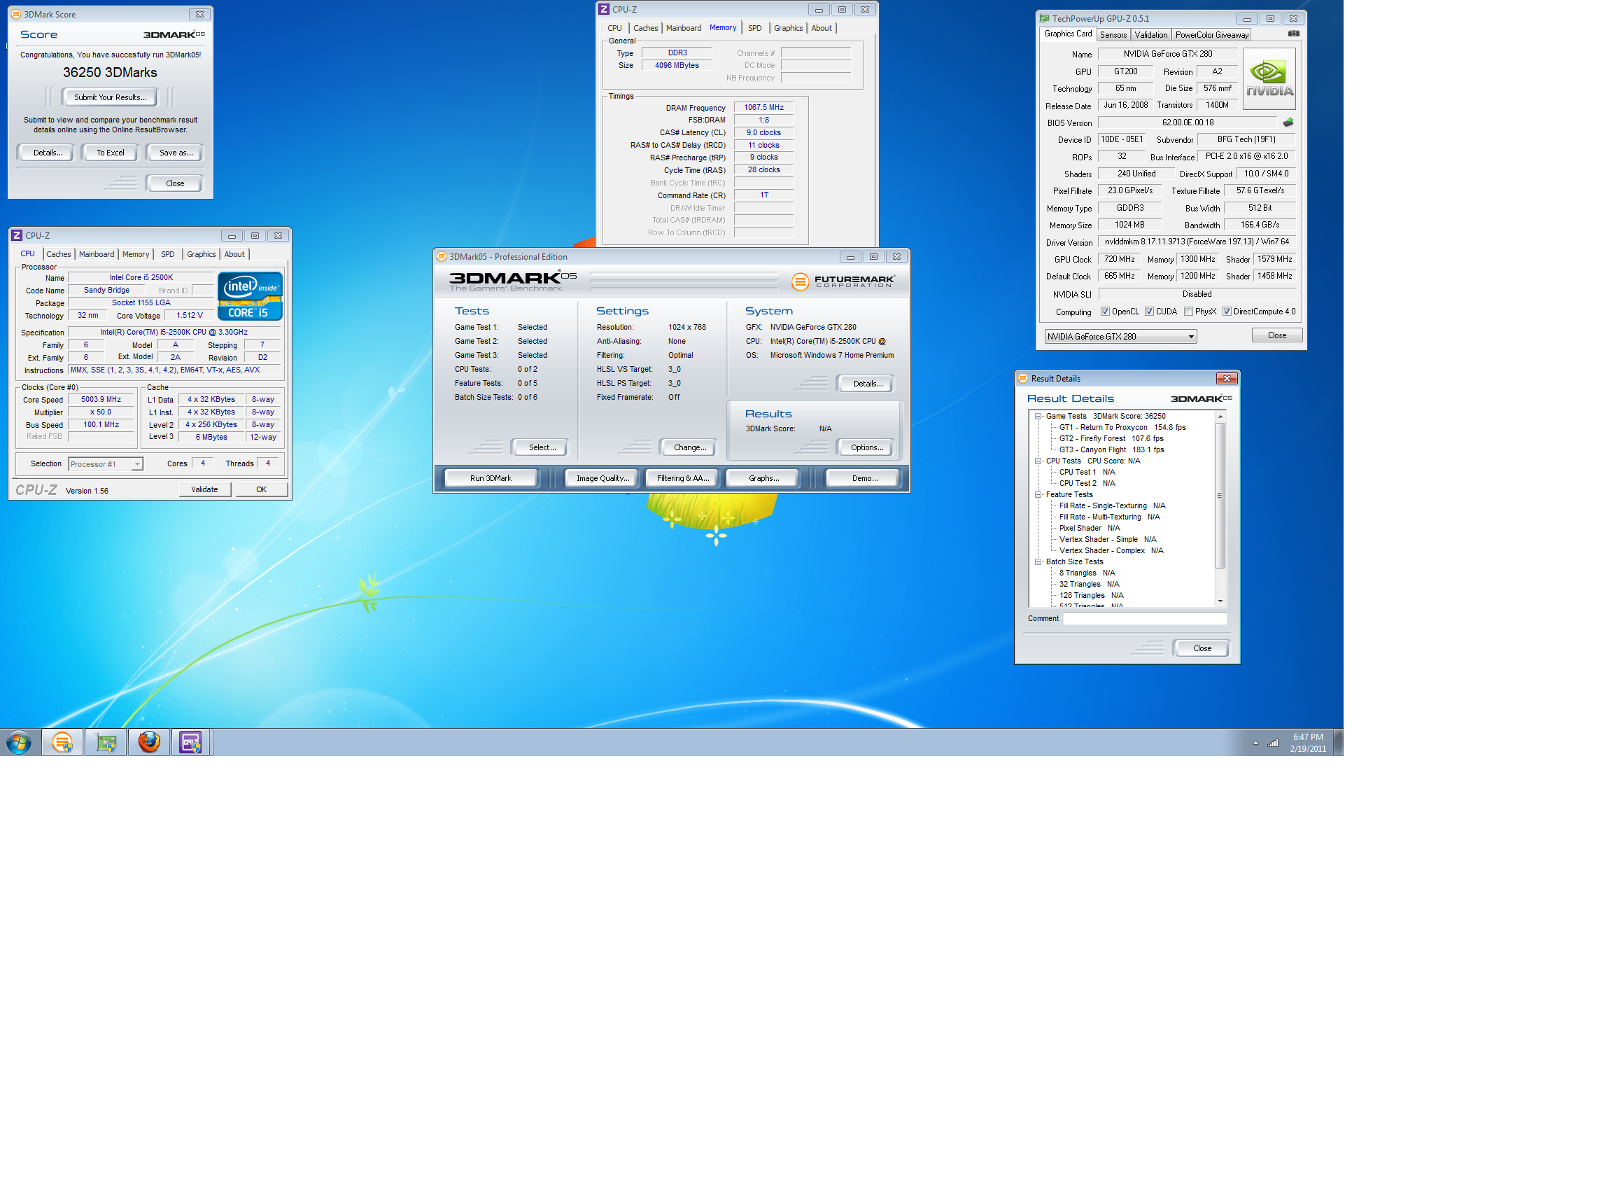Select GT3 - Canyon Flight row
The image size is (1599, 1200).
(1111, 450)
